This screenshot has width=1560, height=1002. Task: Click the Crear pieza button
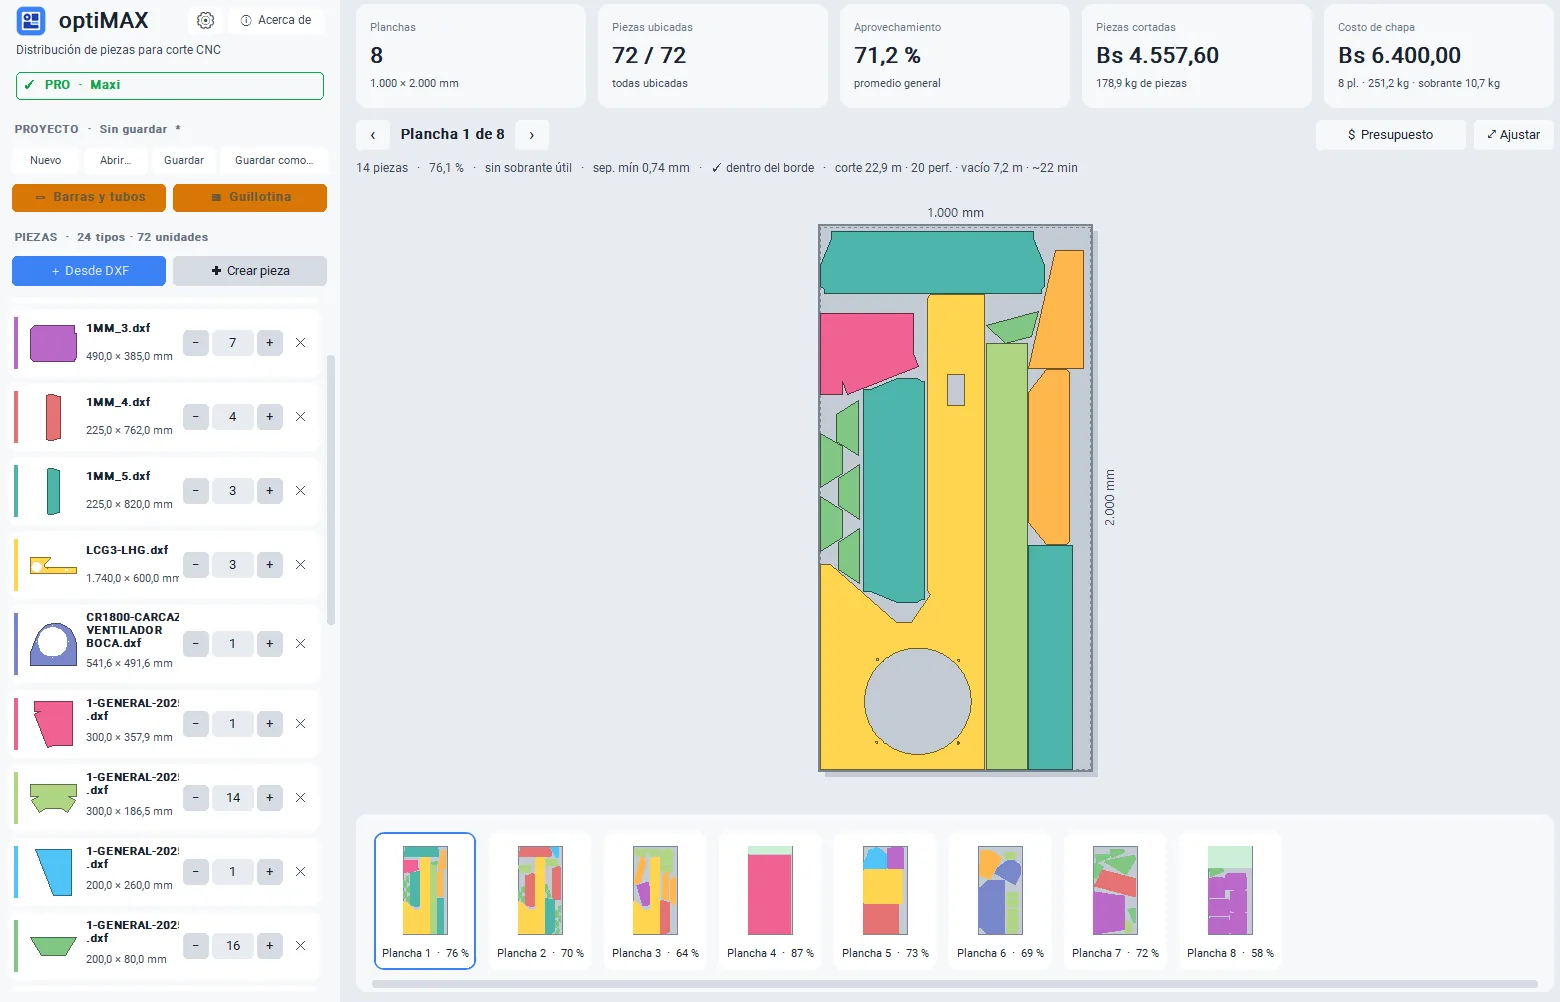tap(250, 271)
